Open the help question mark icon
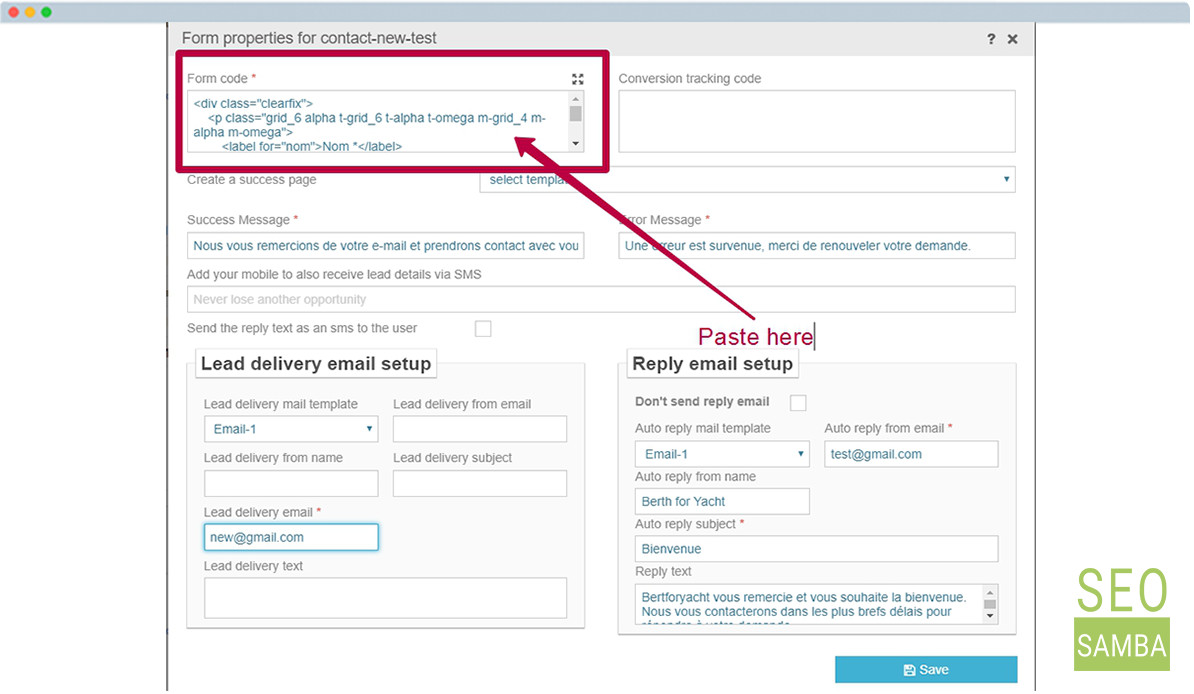 tap(991, 39)
